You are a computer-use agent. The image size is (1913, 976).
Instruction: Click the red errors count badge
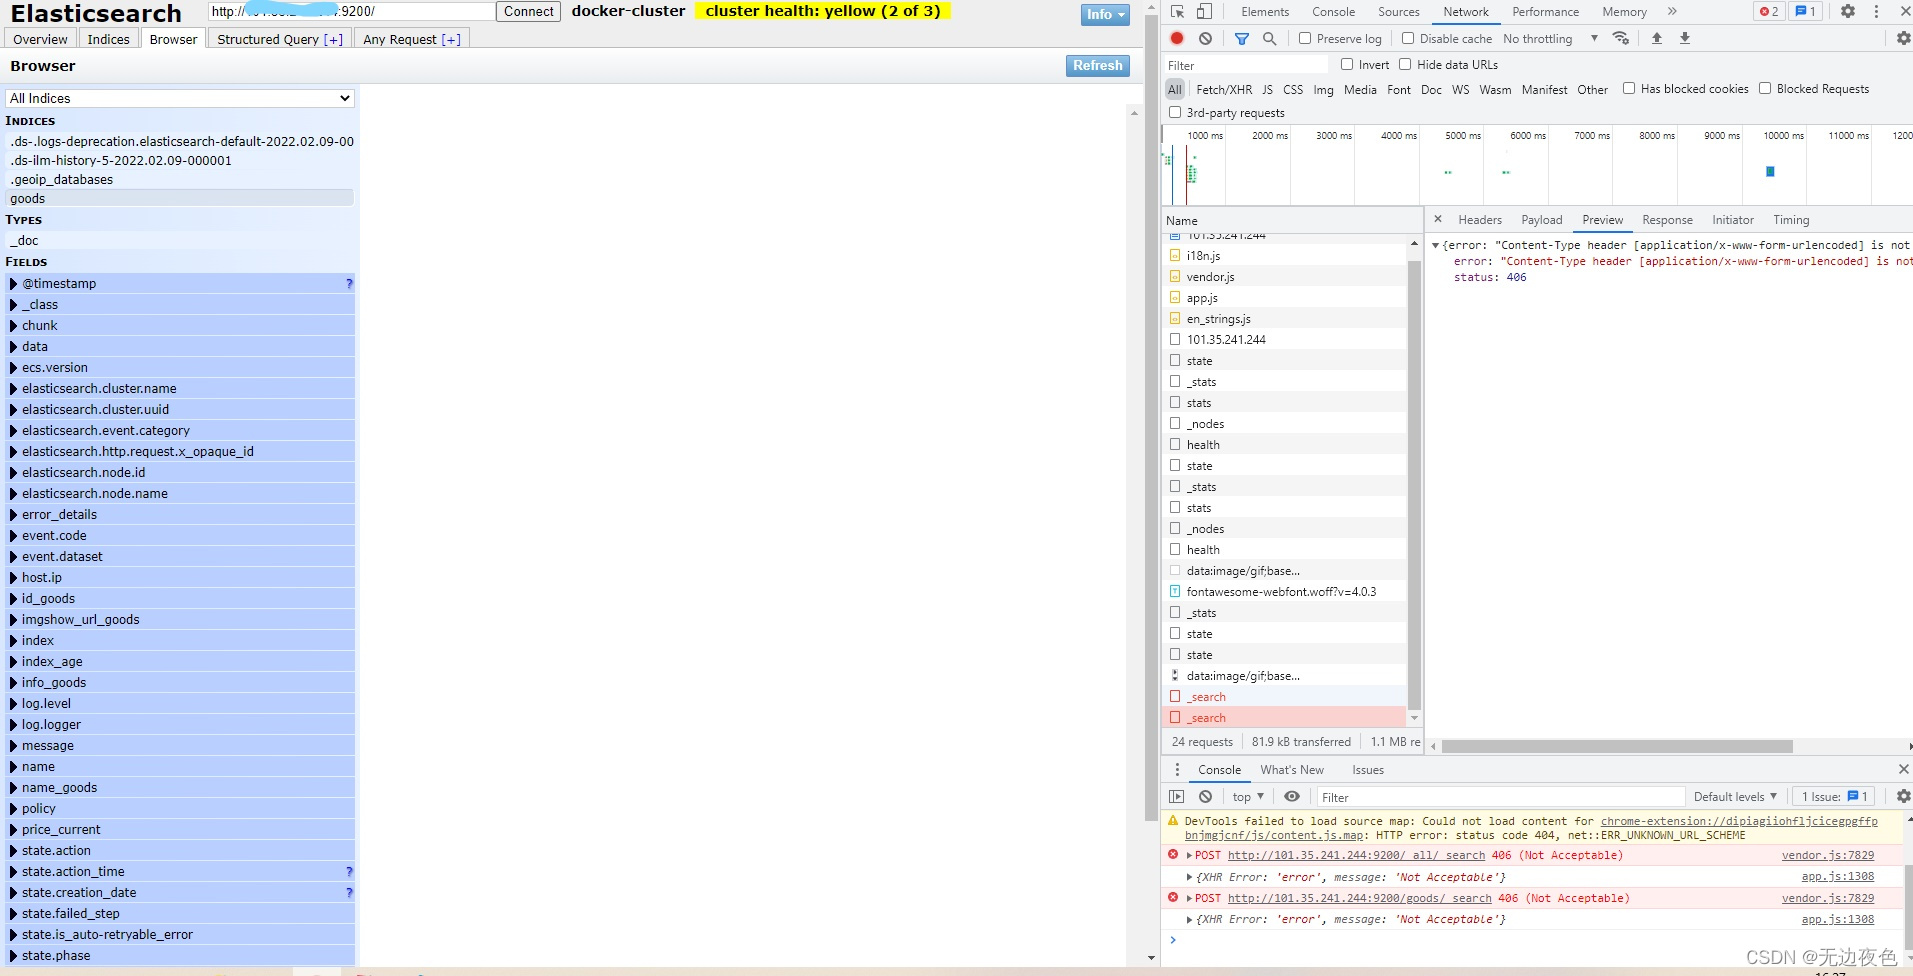tap(1769, 11)
